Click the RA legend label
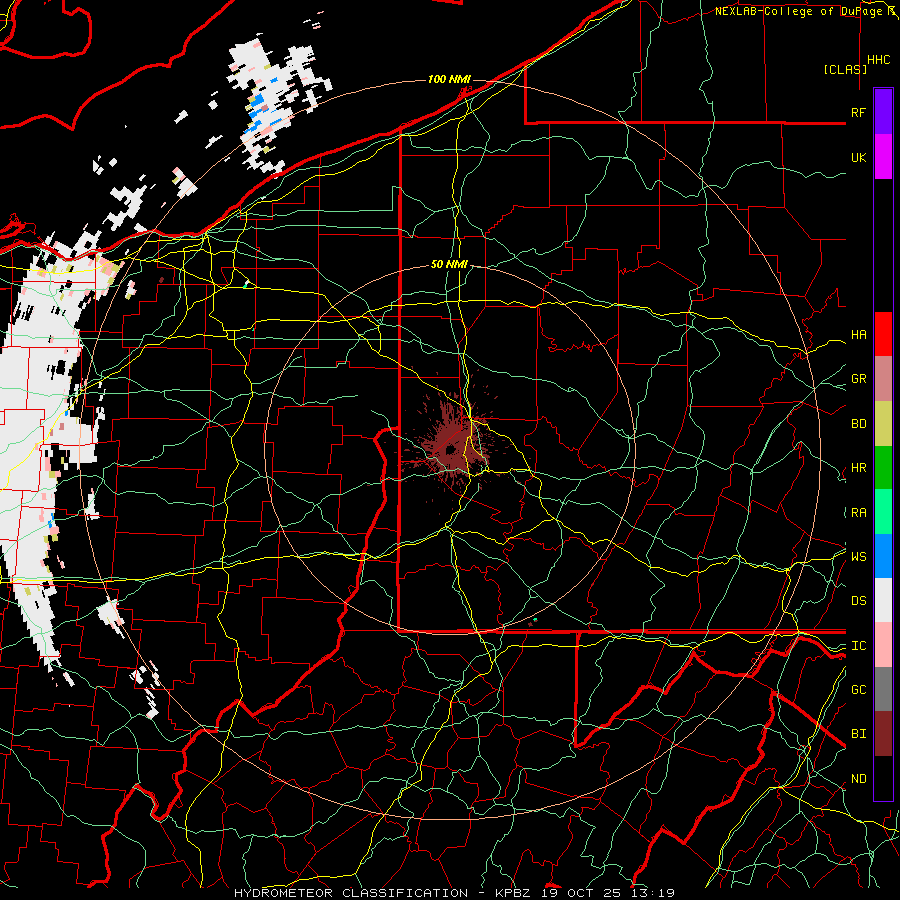This screenshot has height=900, width=900. coord(858,513)
